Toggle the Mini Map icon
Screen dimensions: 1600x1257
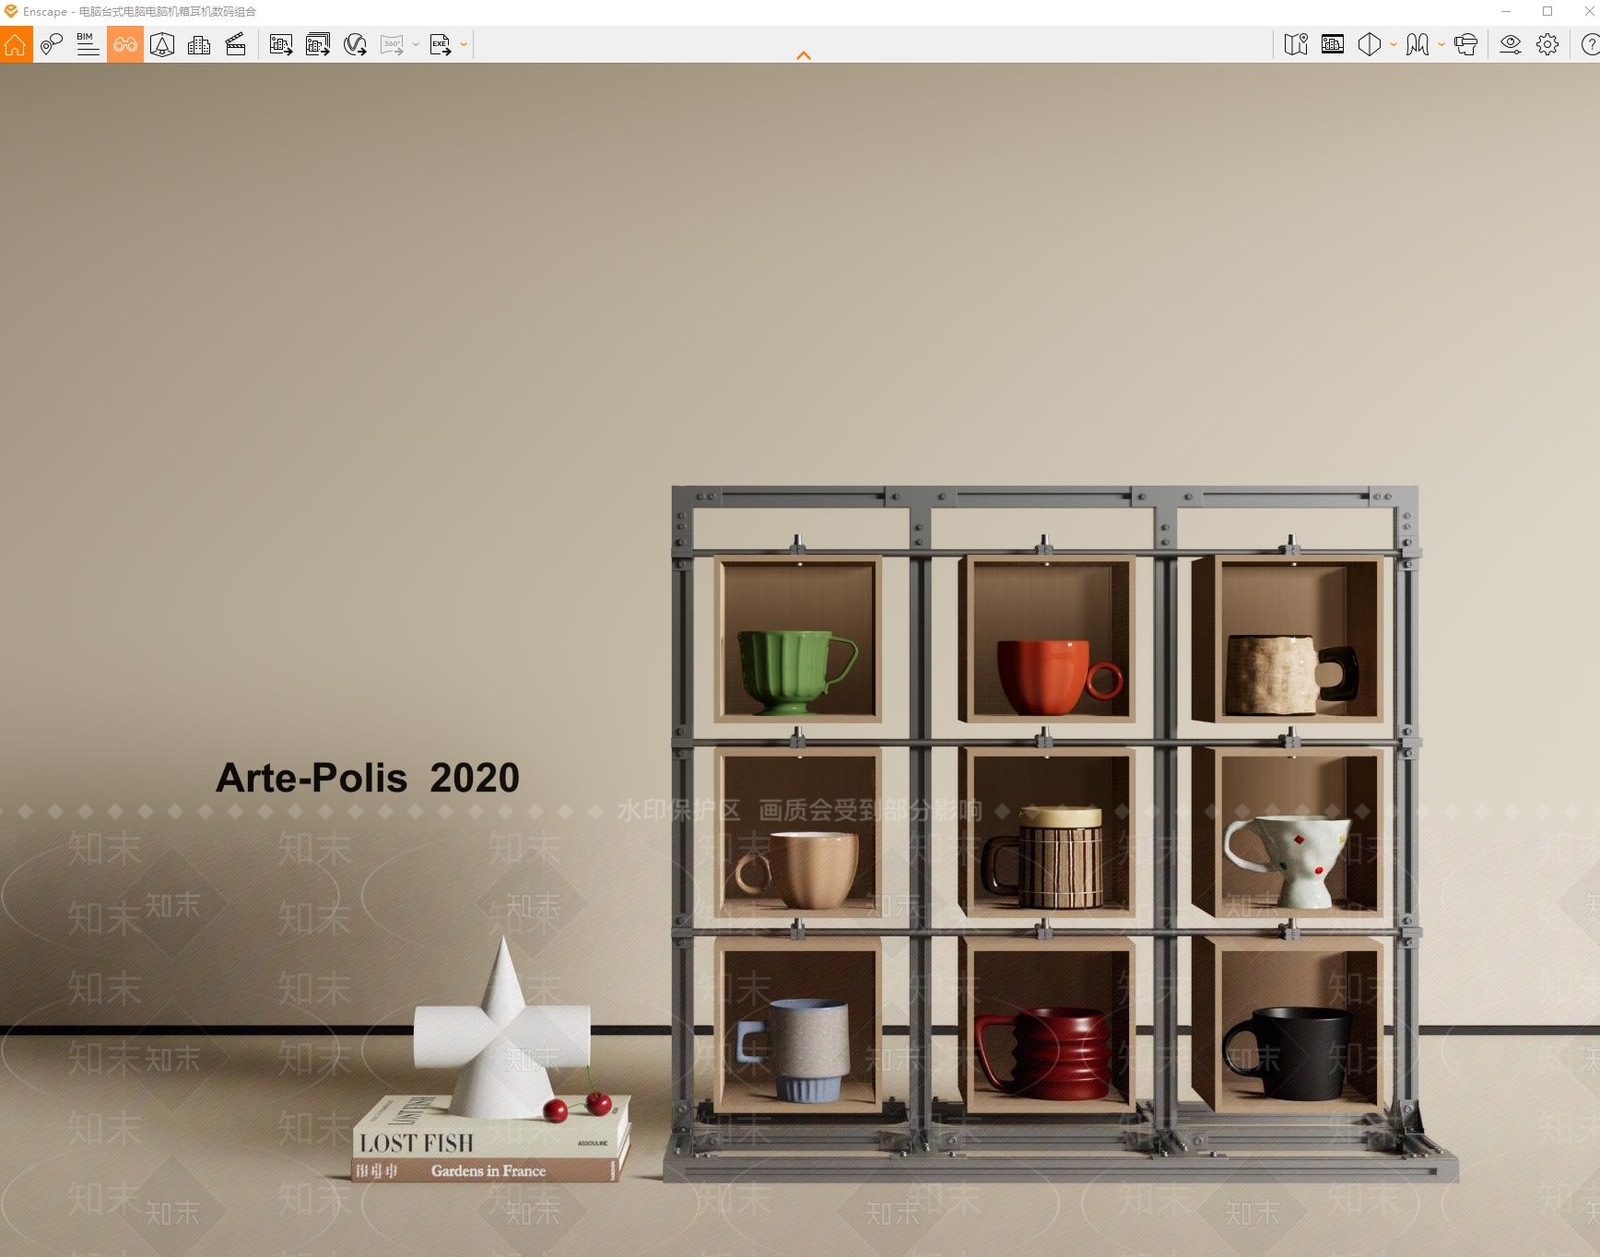1296,45
